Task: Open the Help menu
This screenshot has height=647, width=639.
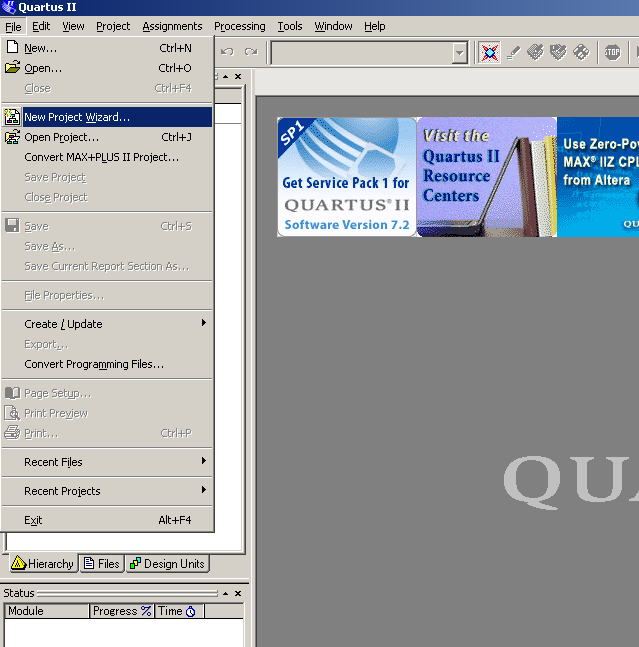Action: [375, 26]
